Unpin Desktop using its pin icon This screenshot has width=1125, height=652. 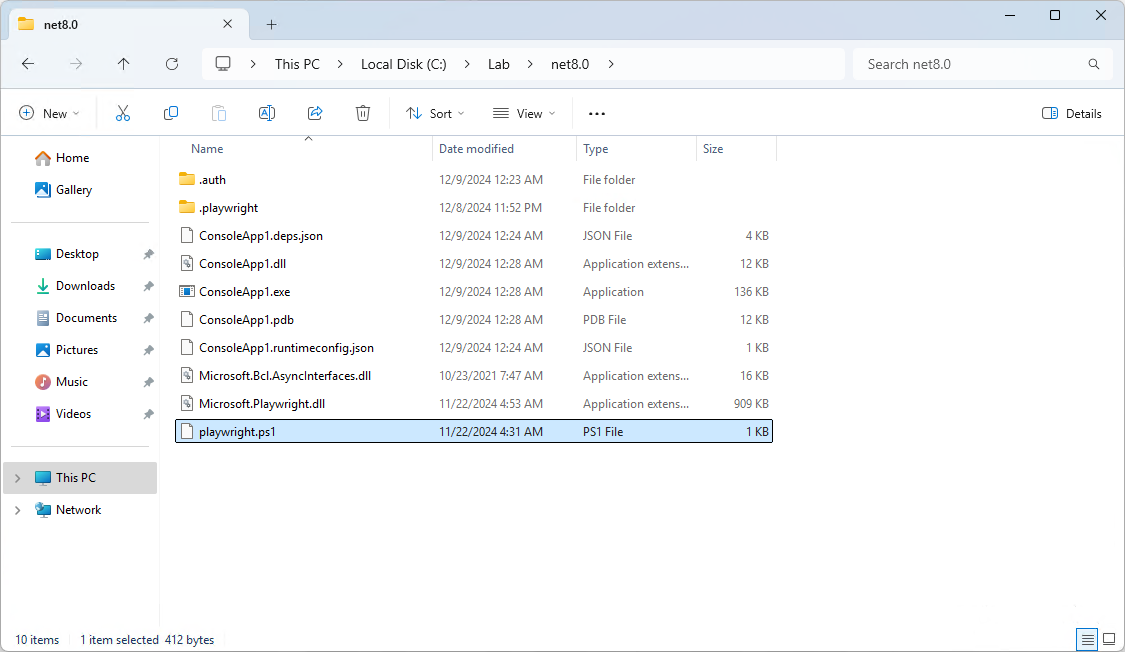coord(149,254)
